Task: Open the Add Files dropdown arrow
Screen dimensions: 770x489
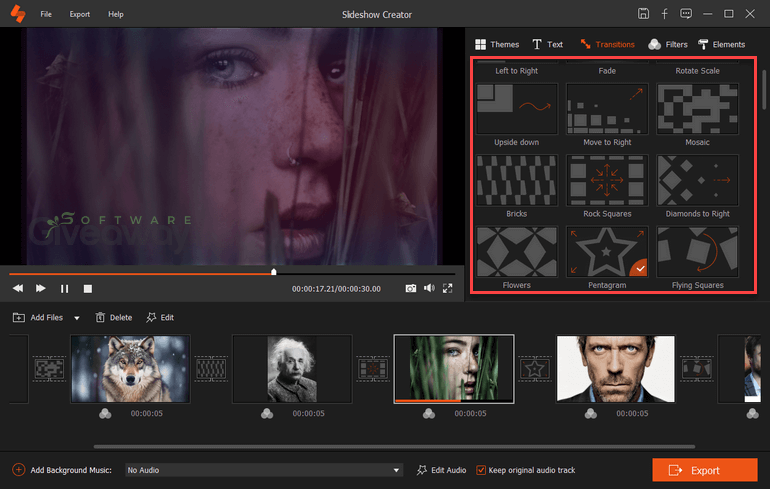Action: coord(77,318)
